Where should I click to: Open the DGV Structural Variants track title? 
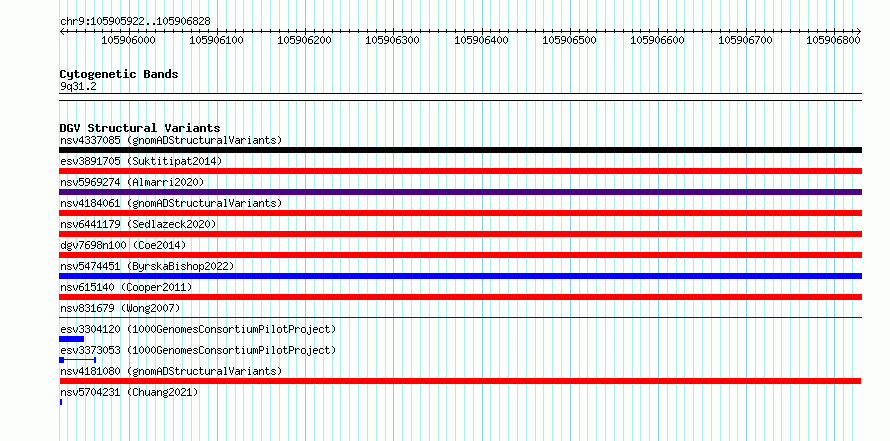click(x=140, y=128)
